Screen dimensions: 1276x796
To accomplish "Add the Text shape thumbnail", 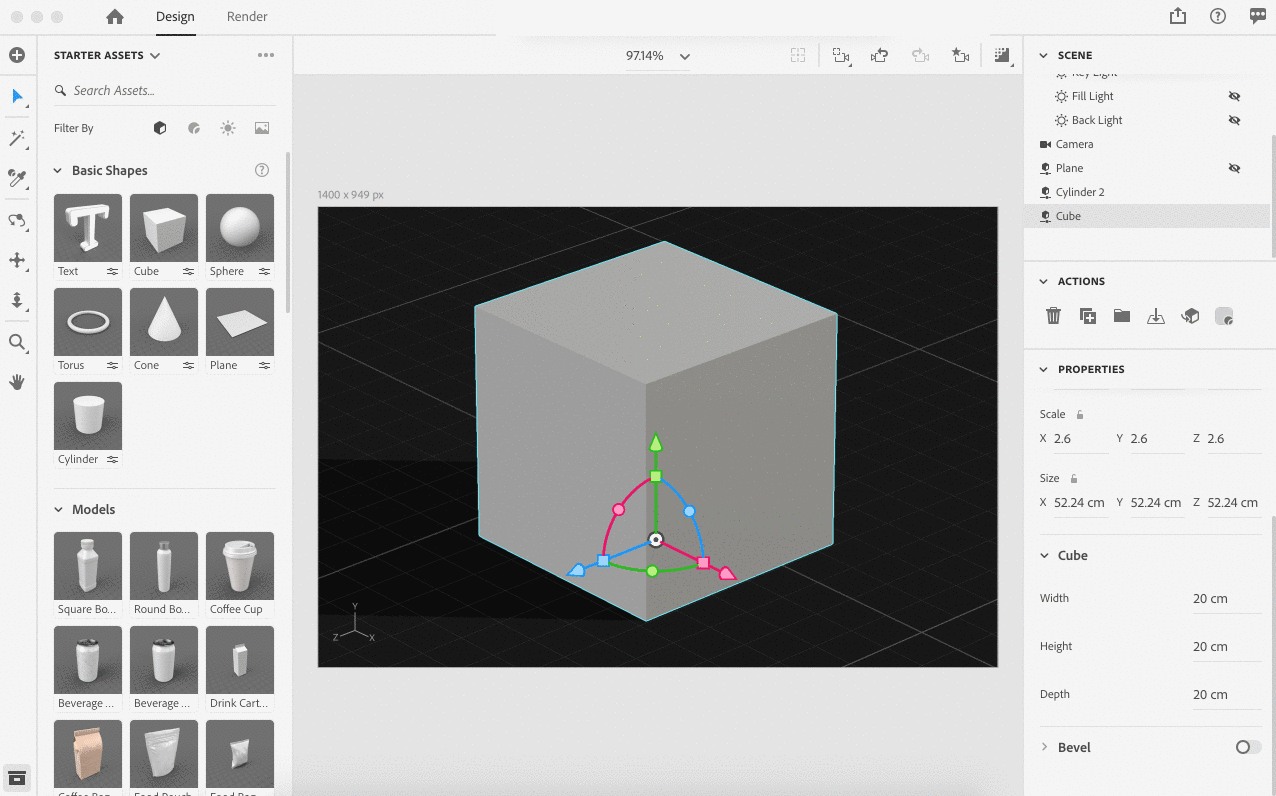I will 88,228.
